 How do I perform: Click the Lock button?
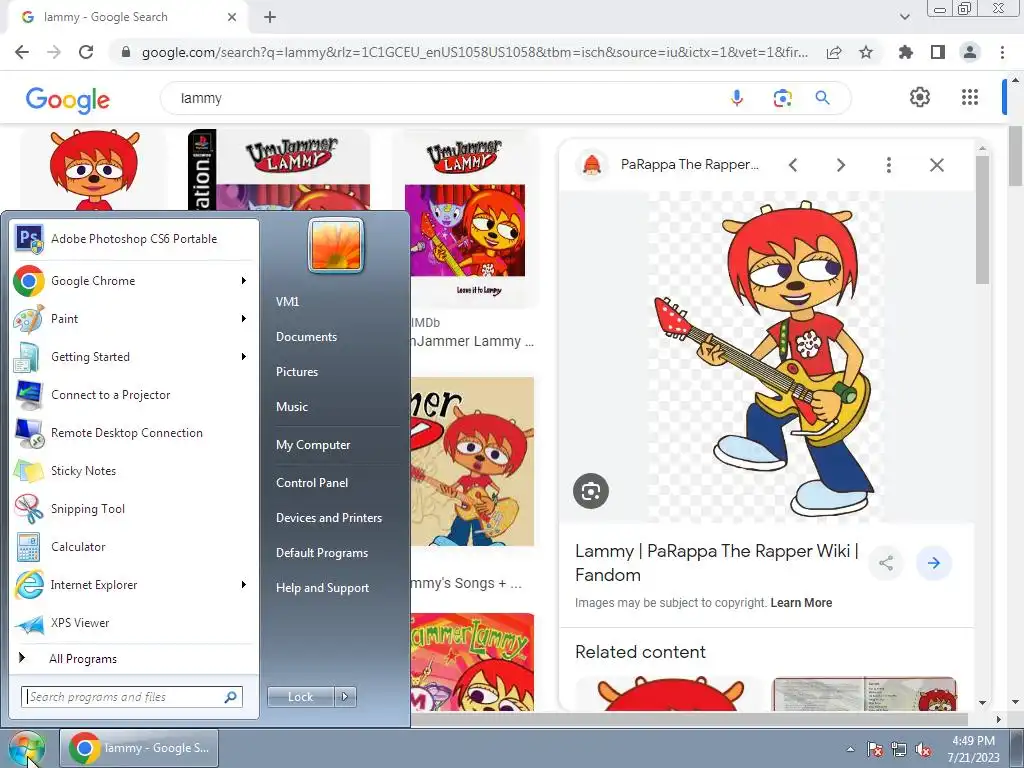(301, 697)
